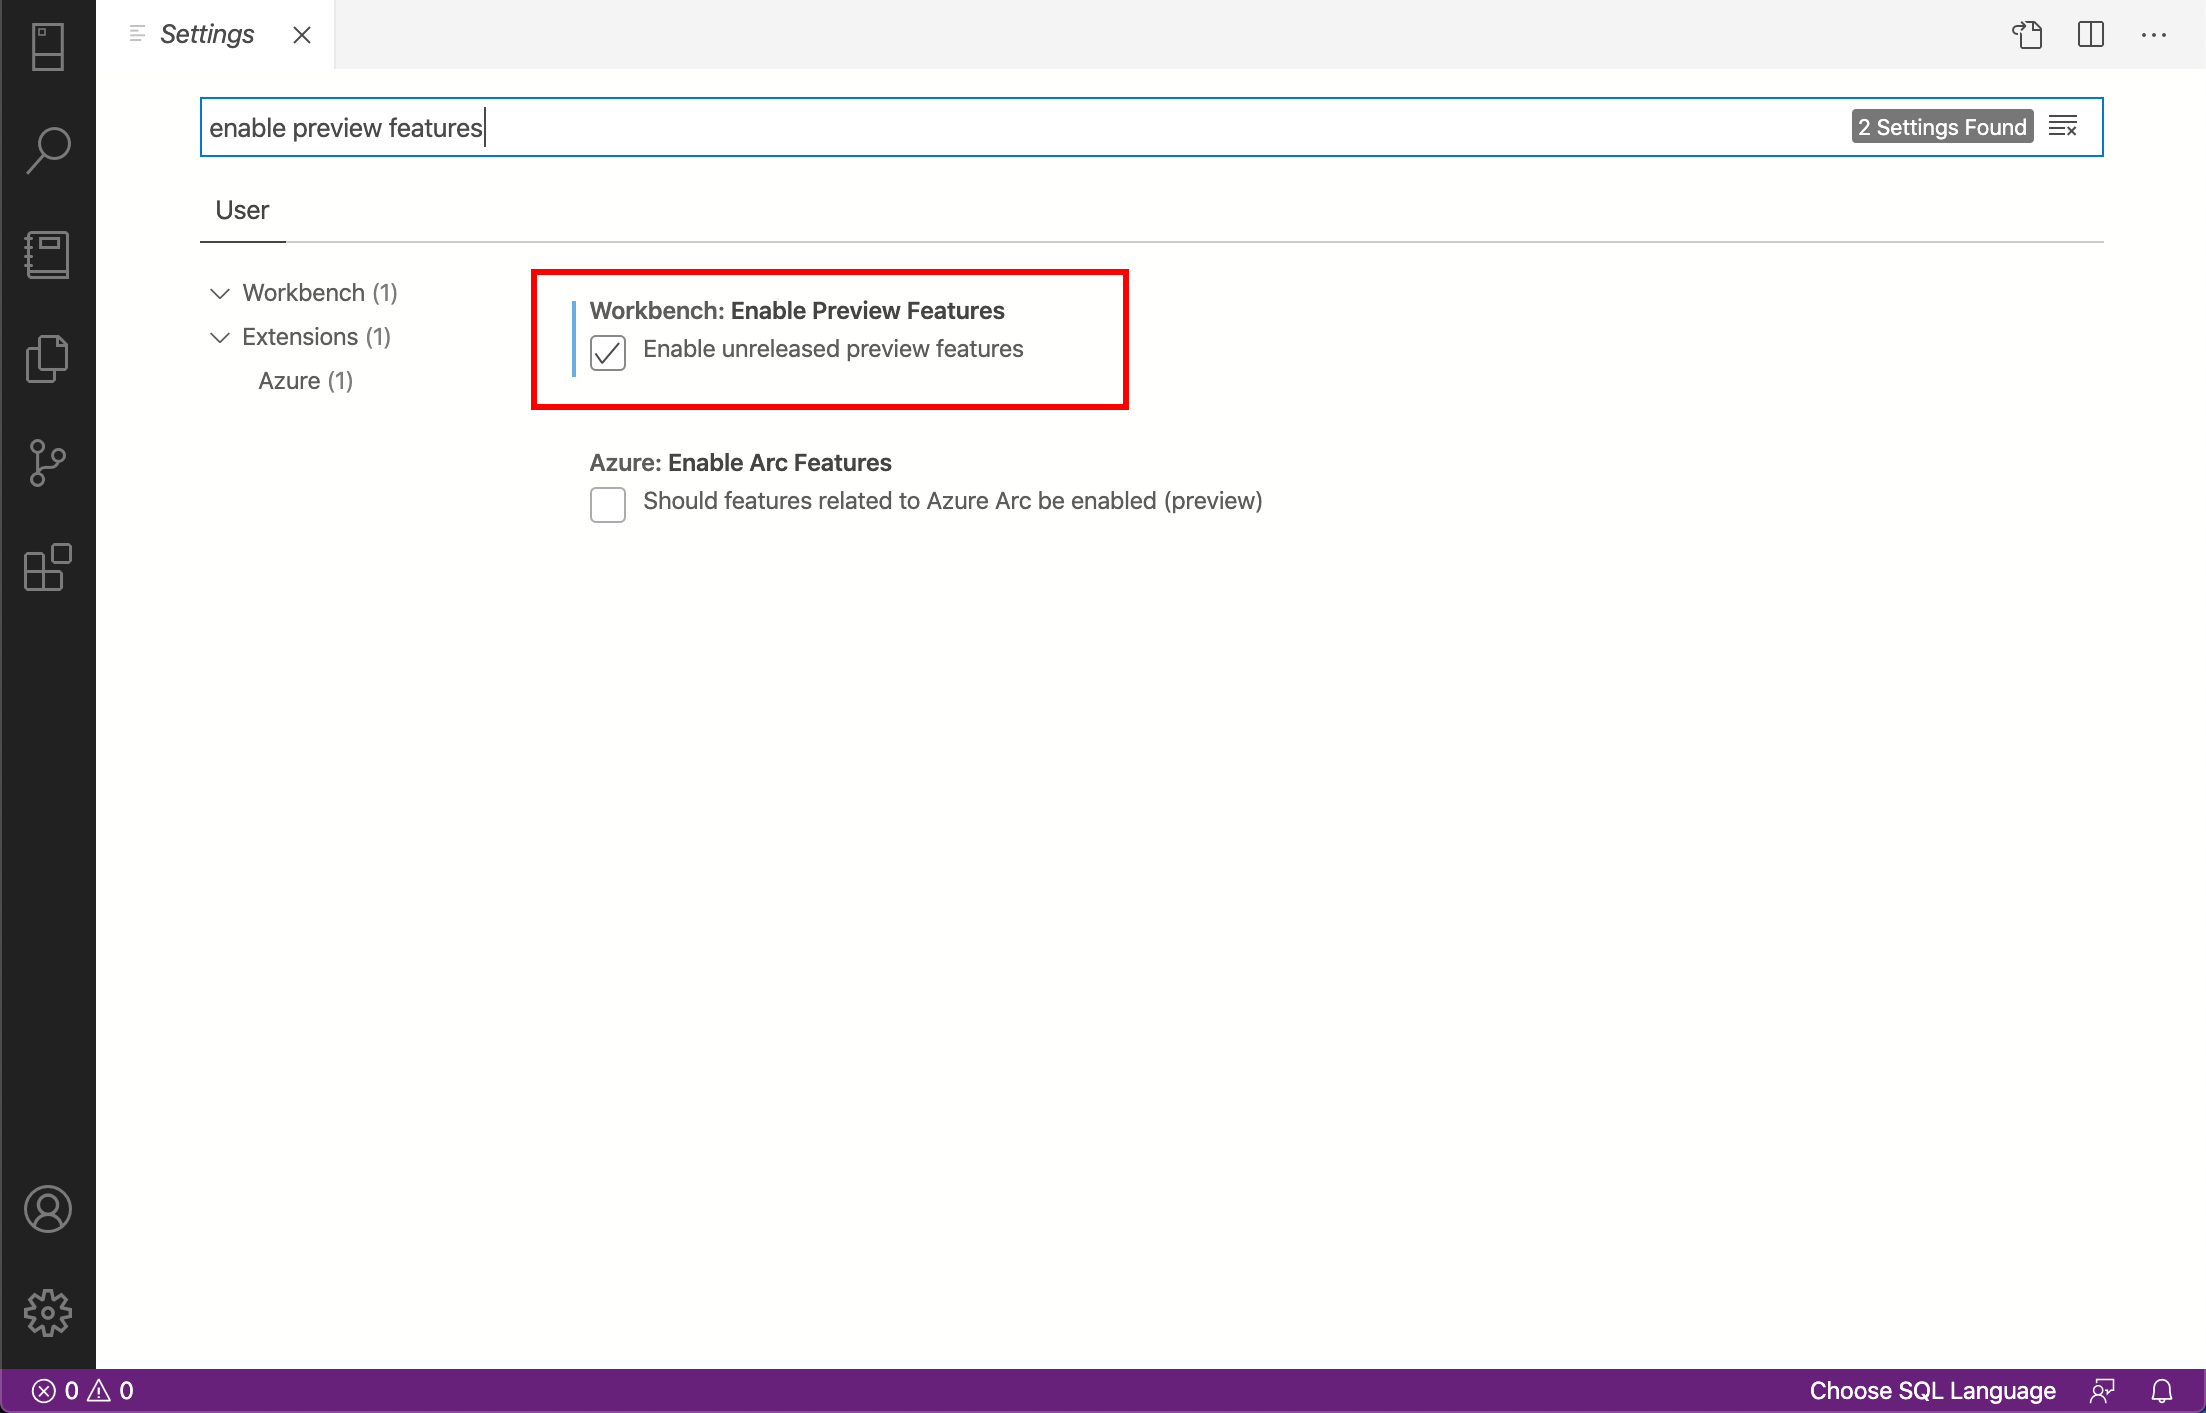Clear search filters with the filter icon
The height and width of the screenshot is (1413, 2206).
2064,127
